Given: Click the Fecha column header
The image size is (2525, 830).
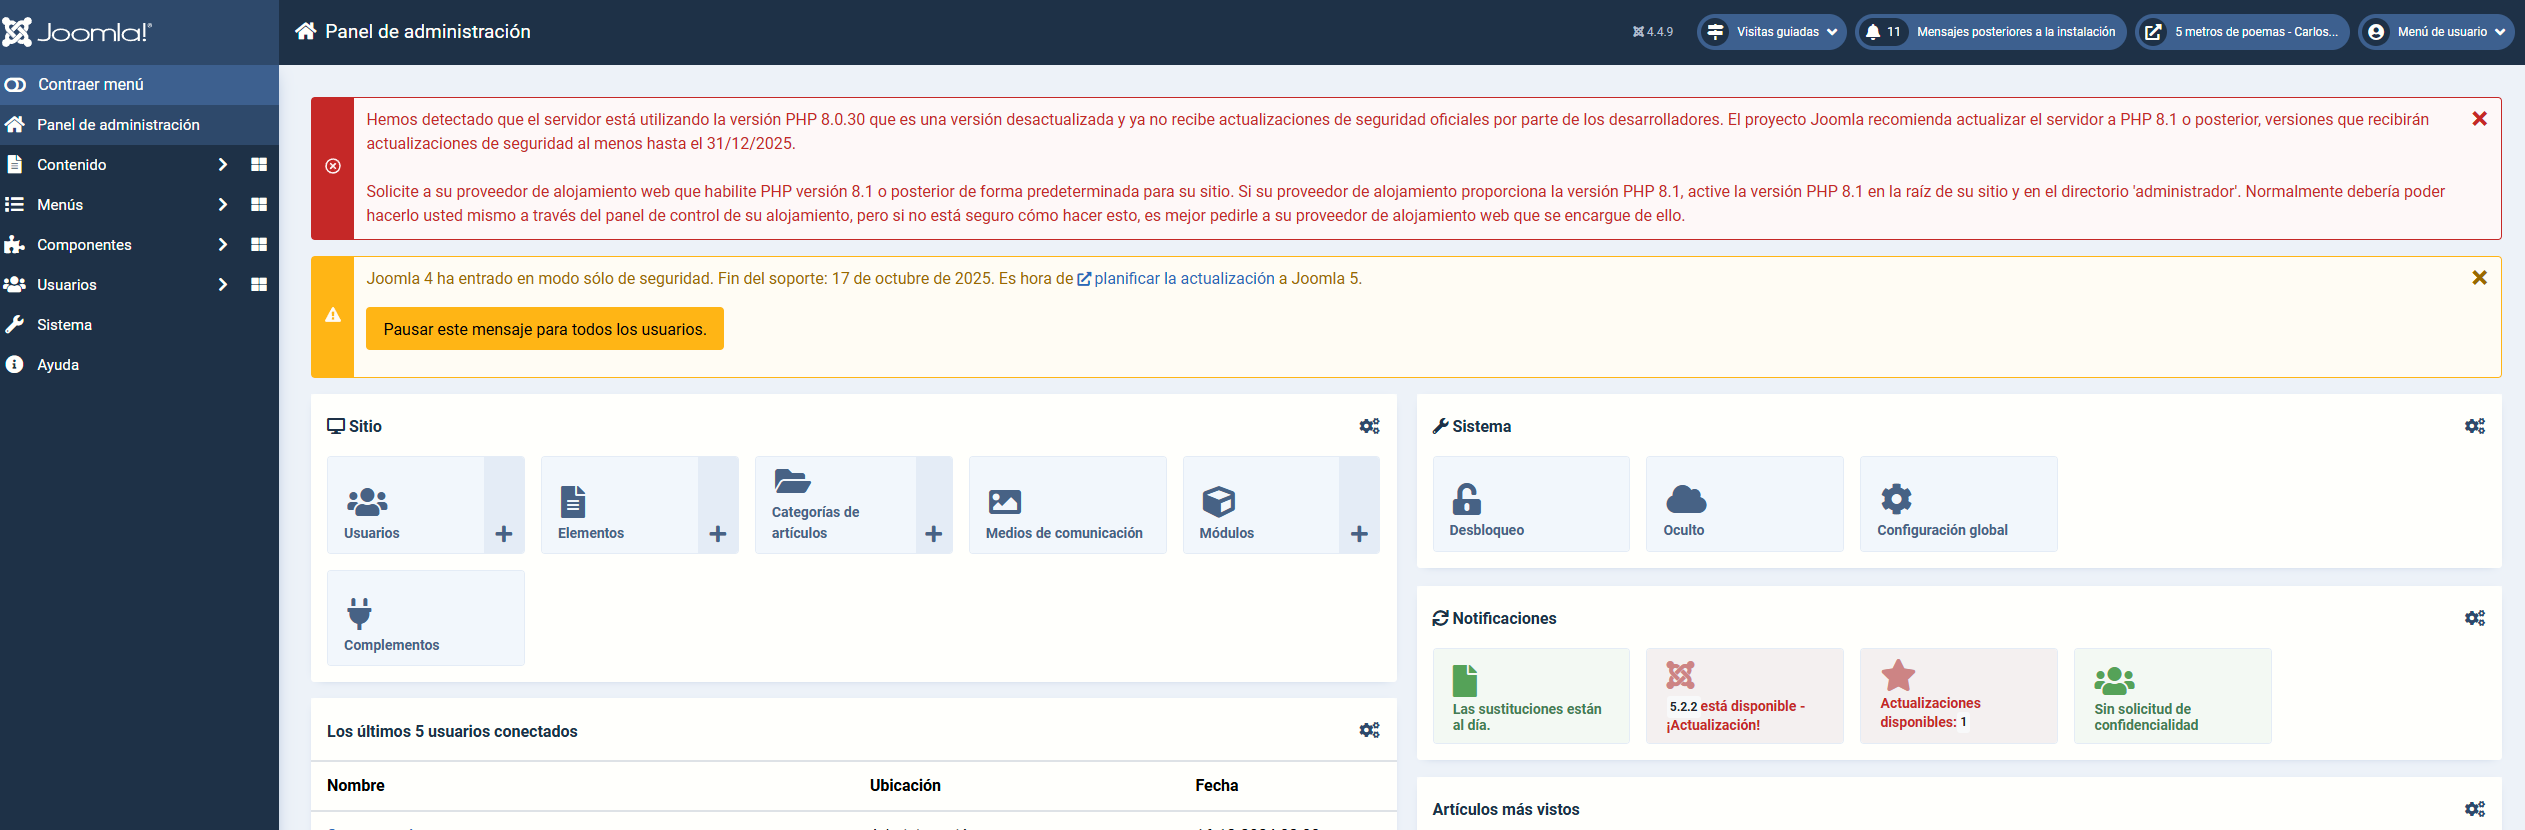Looking at the screenshot, I should pyautogui.click(x=1217, y=786).
